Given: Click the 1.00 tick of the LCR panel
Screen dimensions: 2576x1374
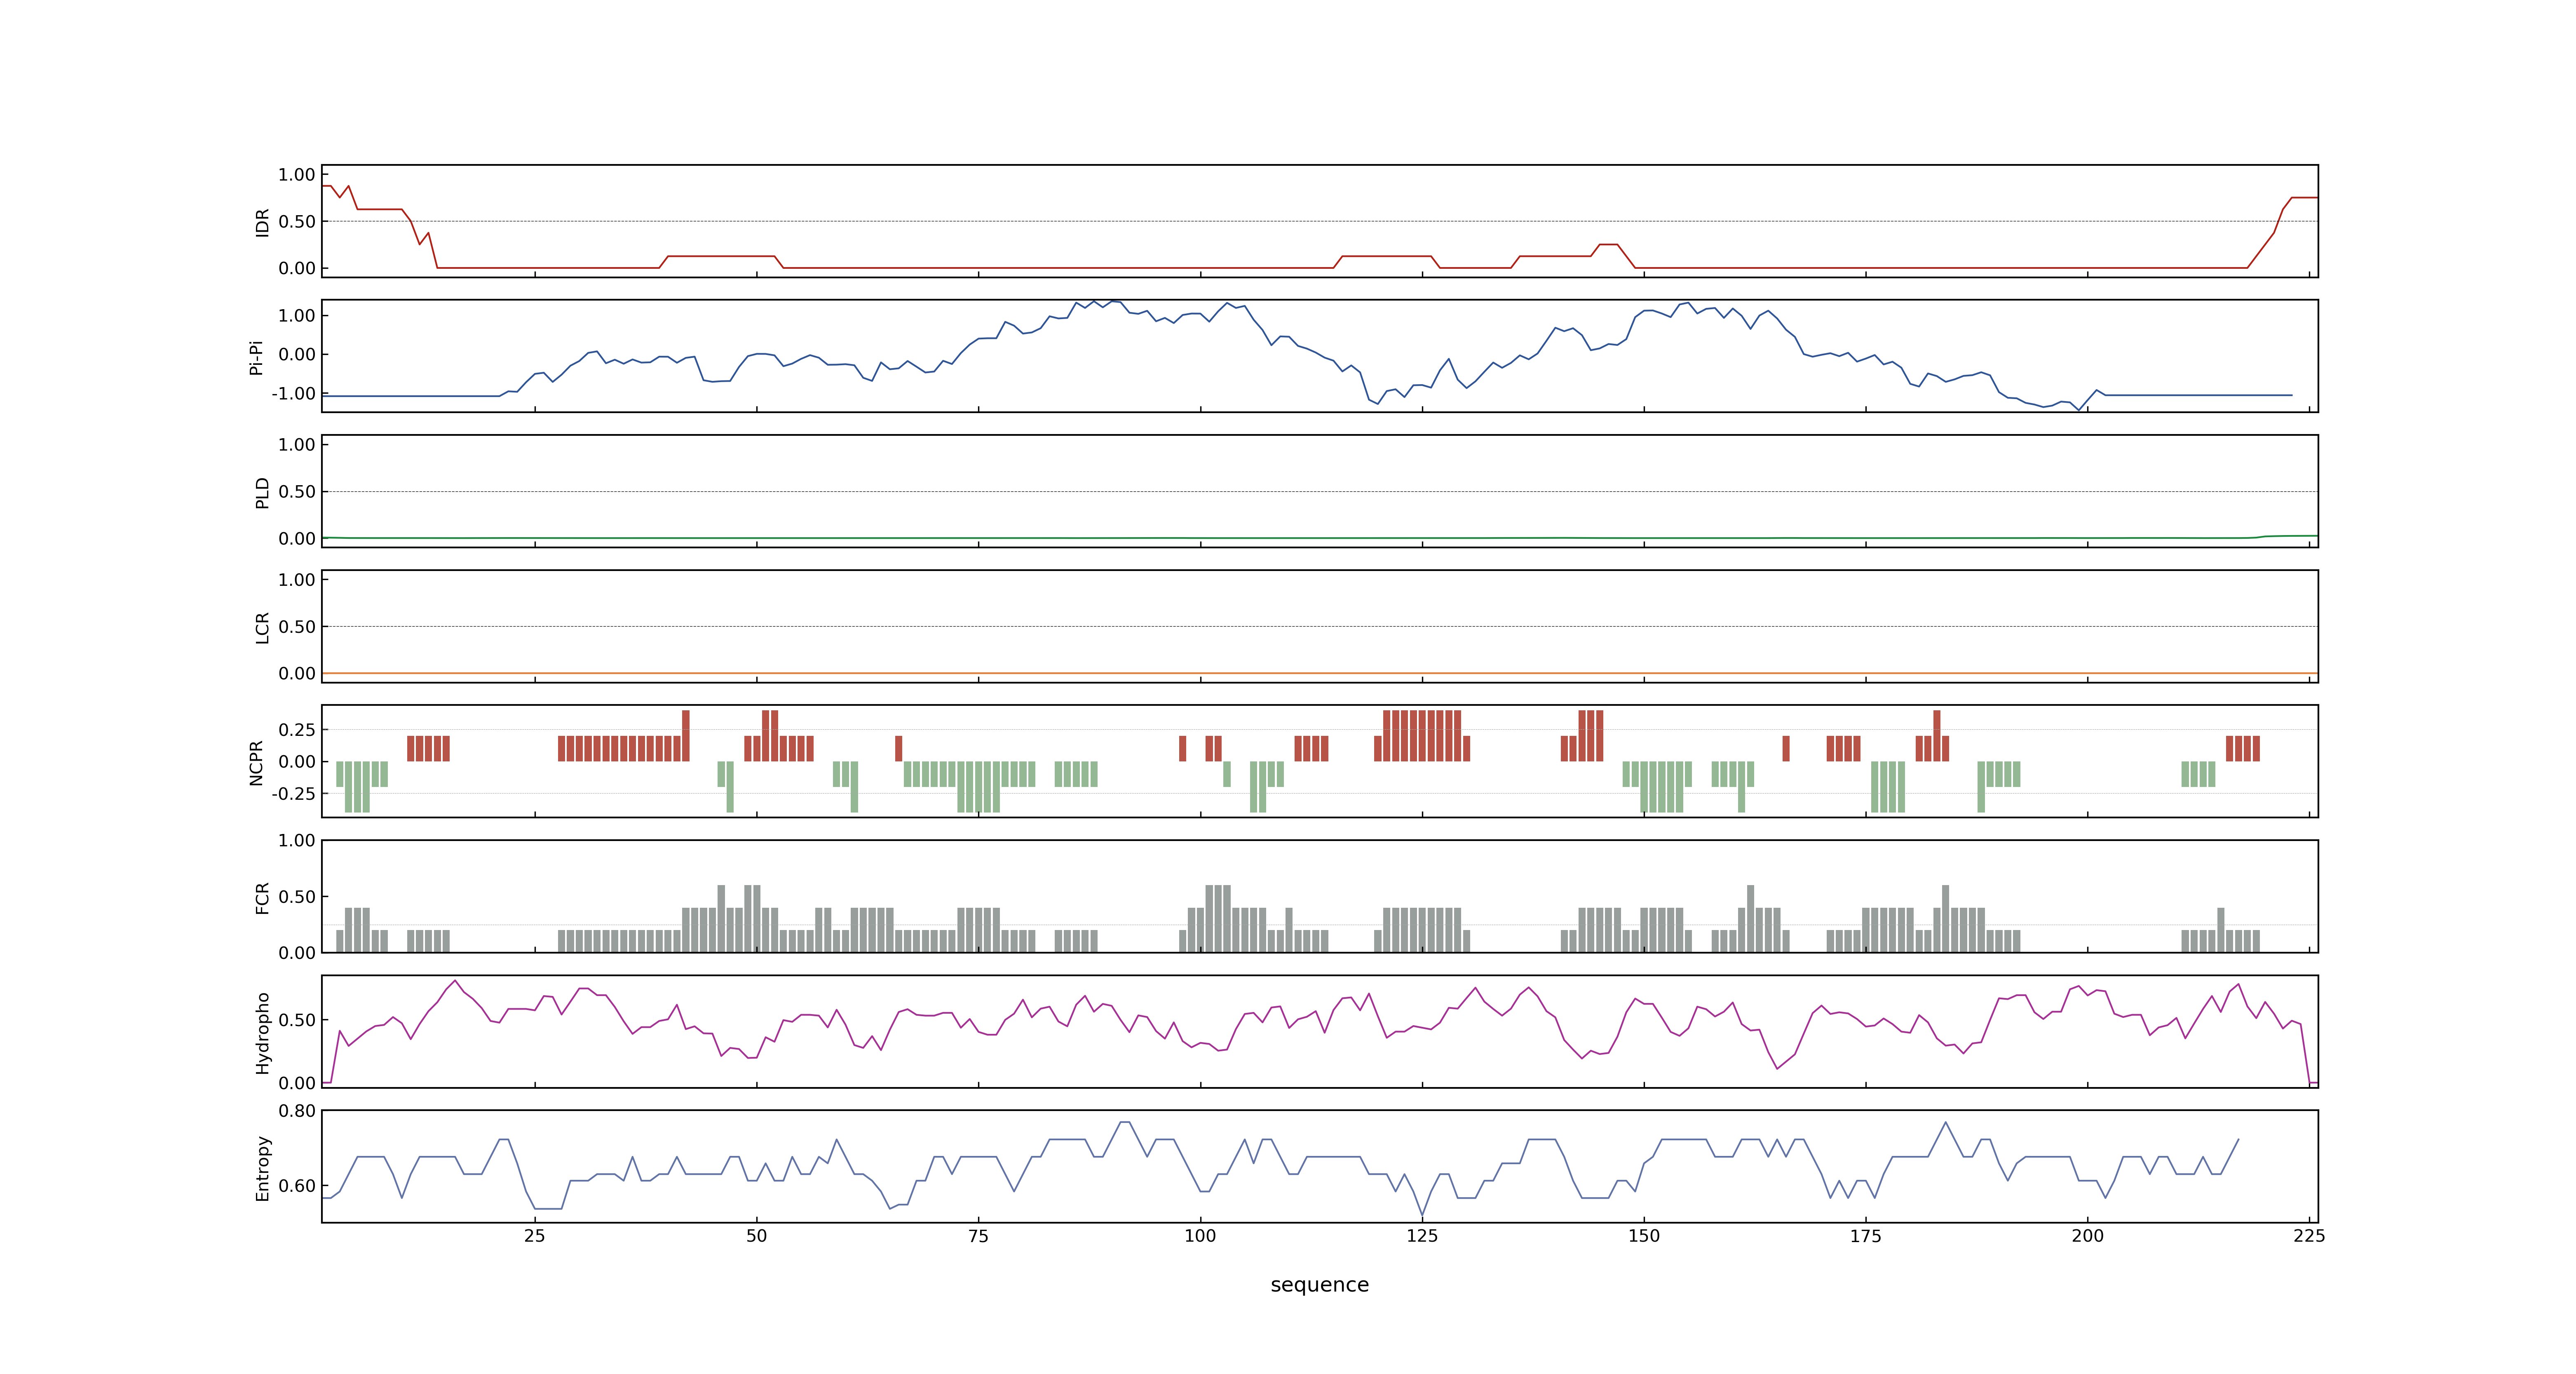Looking at the screenshot, I should [x=297, y=580].
